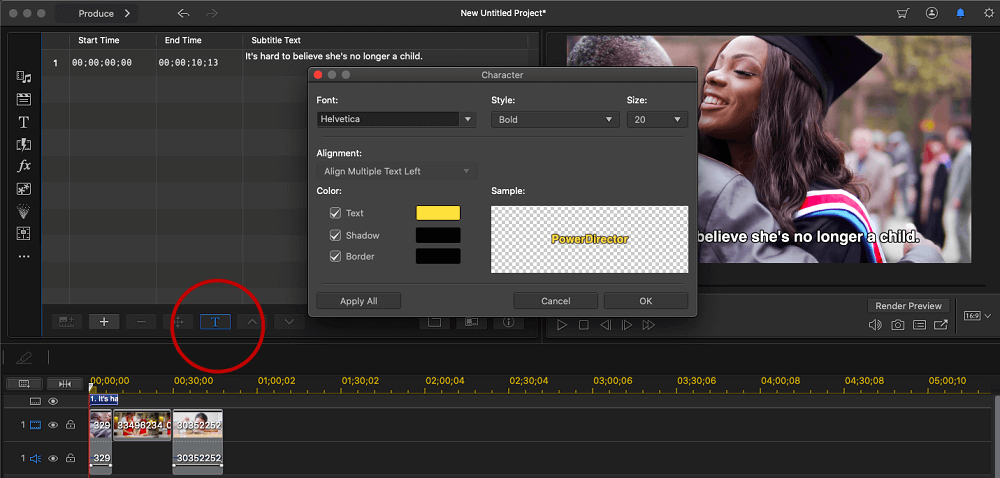Click the subtitle up arrow button
Viewport: 1000px width, 478px height.
[x=253, y=322]
